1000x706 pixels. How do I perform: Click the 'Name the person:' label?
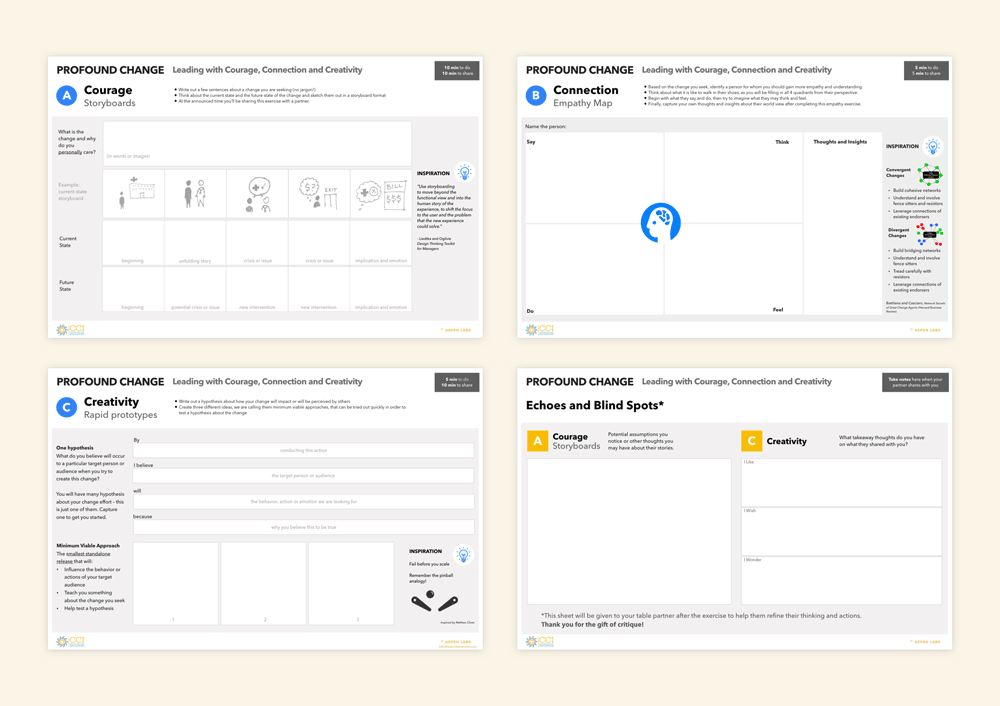[x=545, y=126]
